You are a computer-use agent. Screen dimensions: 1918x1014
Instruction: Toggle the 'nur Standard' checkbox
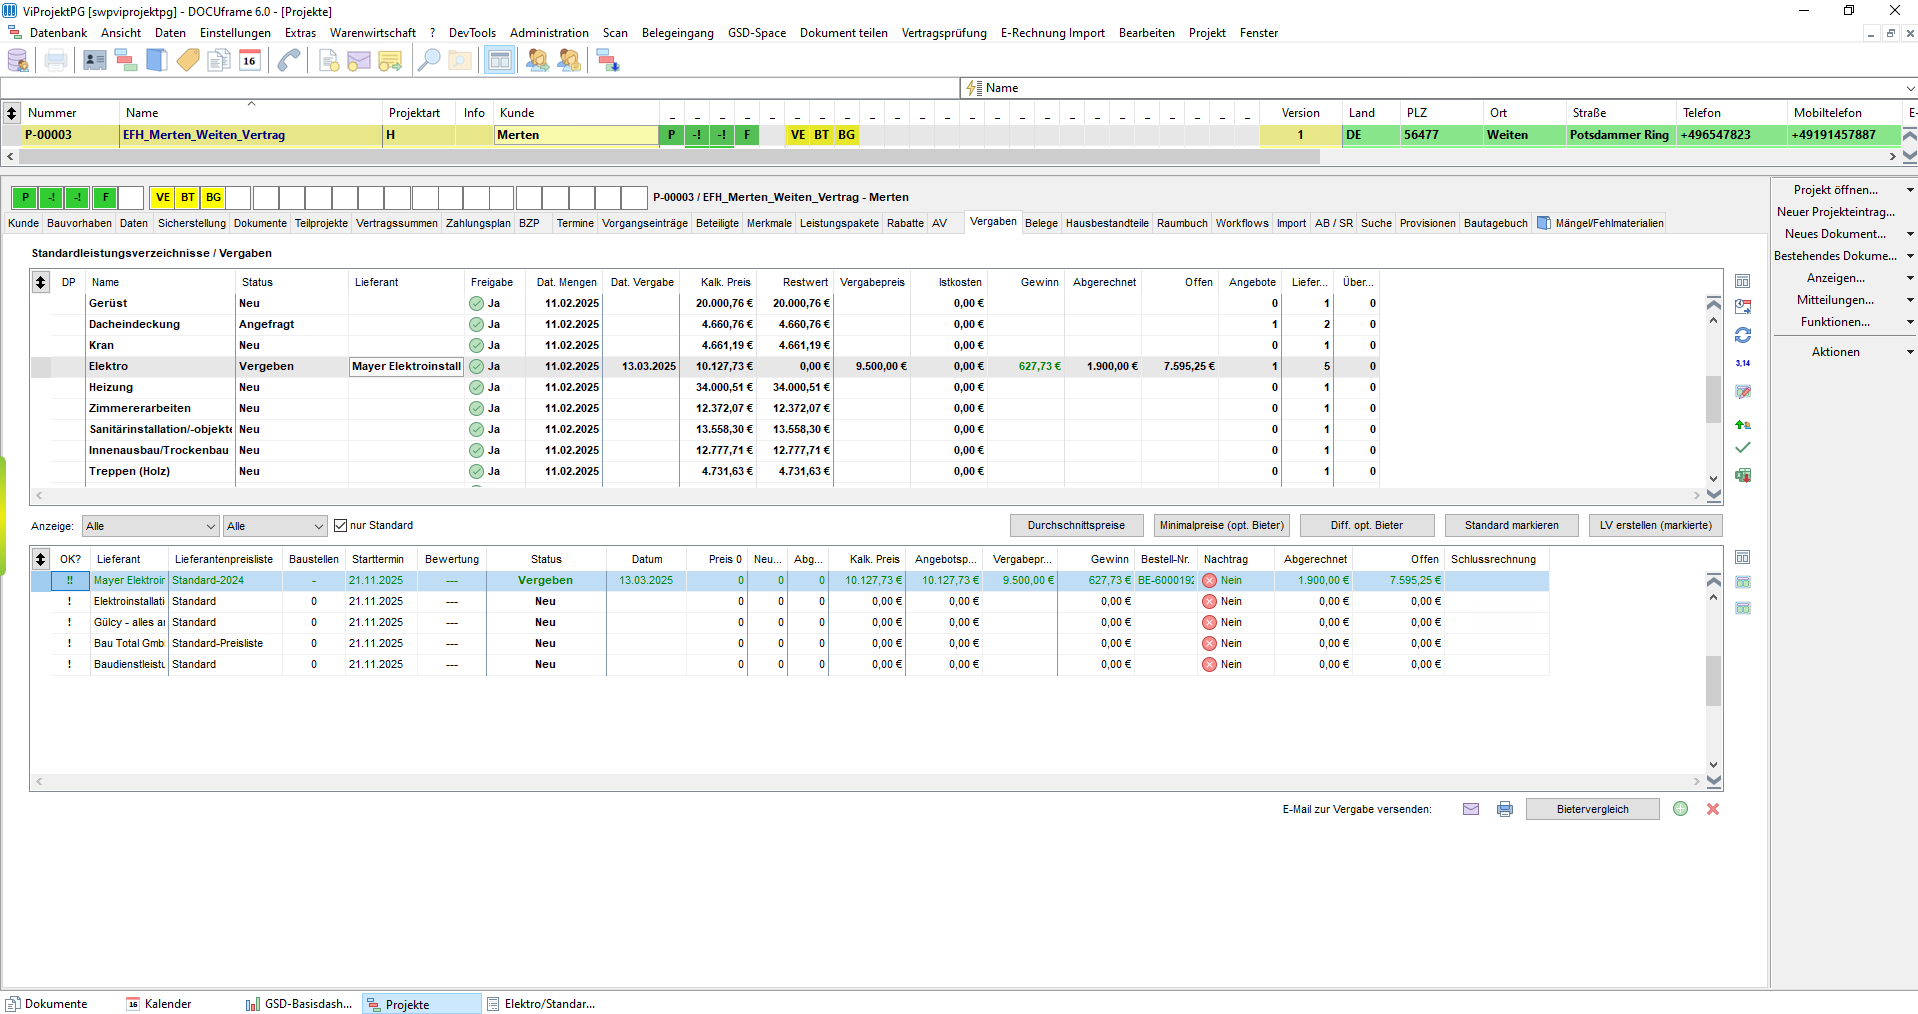(x=340, y=525)
